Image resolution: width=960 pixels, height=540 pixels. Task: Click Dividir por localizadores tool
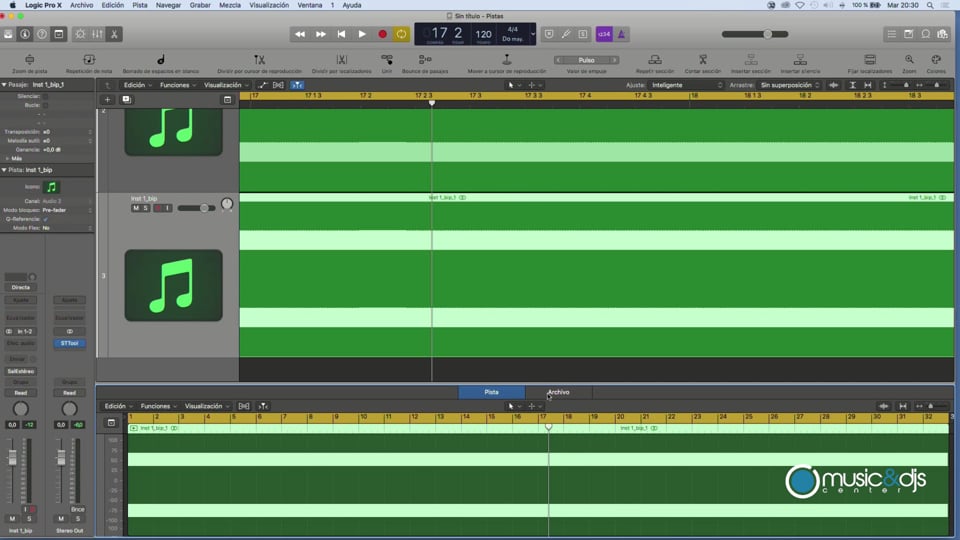click(342, 63)
